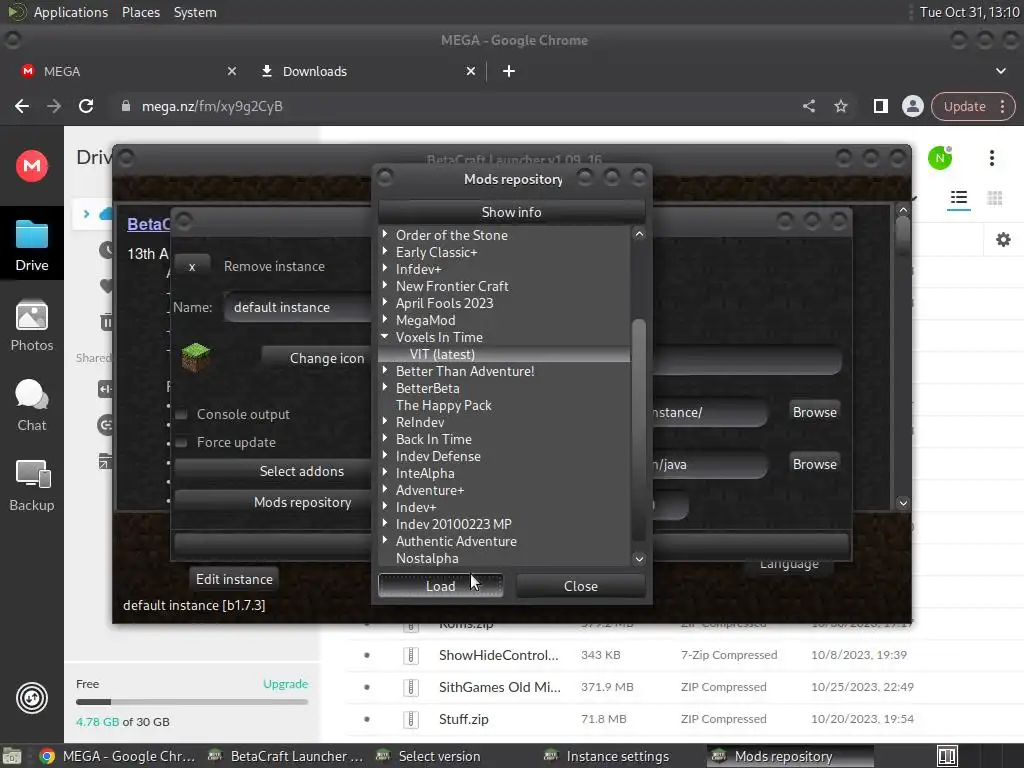1024x768 pixels.
Task: Open Chrome side panel icon
Action: [x=880, y=106]
